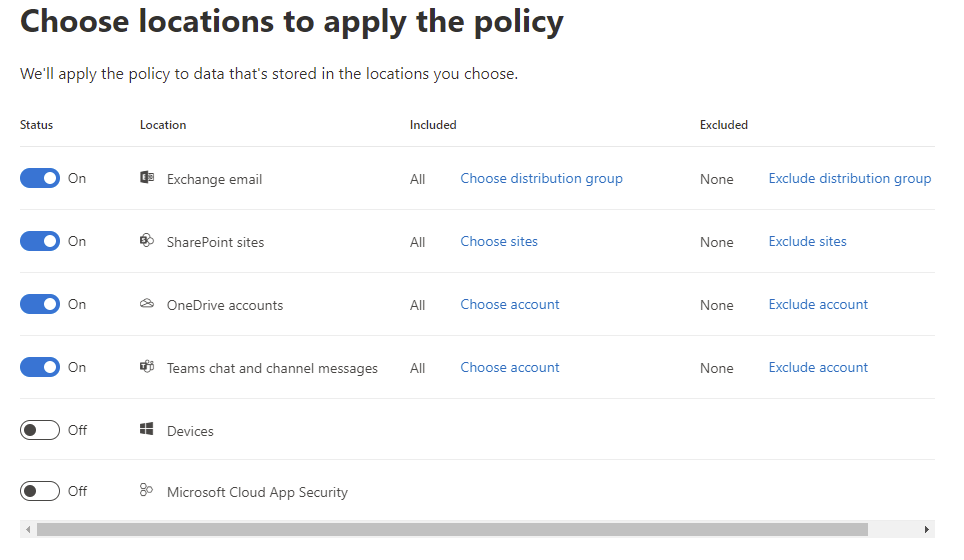Turn off the Exchange email toggle
Screen dimensions: 964x560
click(x=40, y=178)
